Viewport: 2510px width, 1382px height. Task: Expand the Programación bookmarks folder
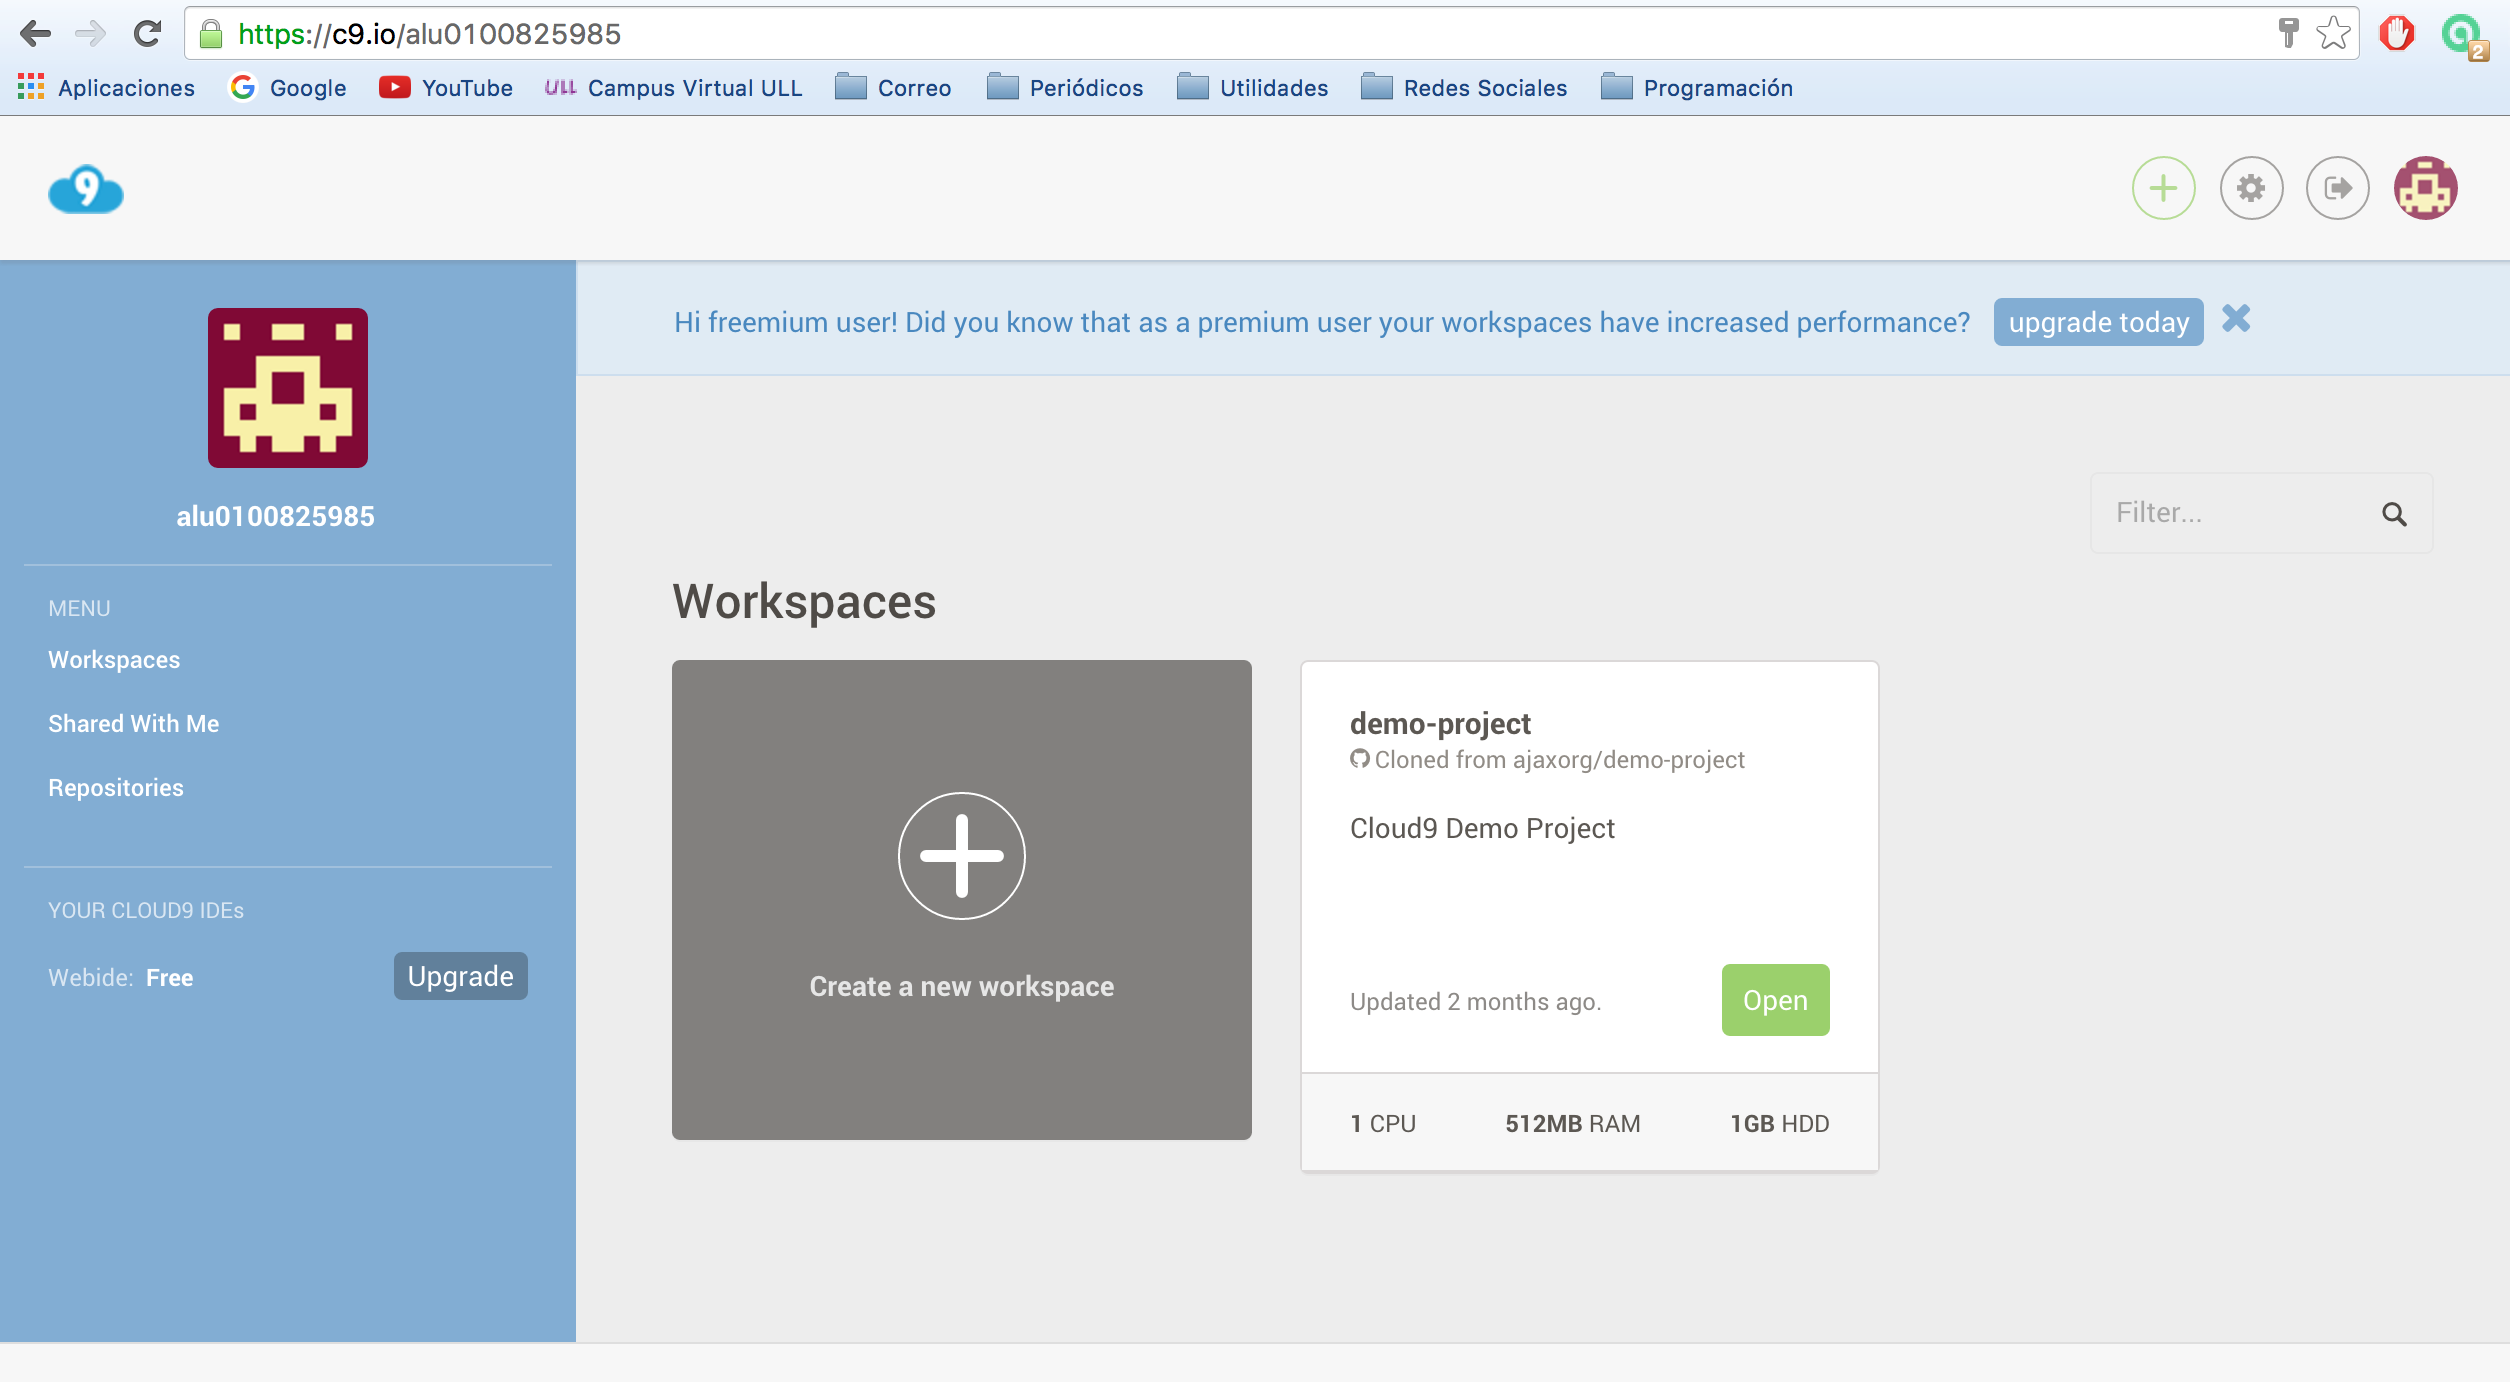[x=1697, y=88]
